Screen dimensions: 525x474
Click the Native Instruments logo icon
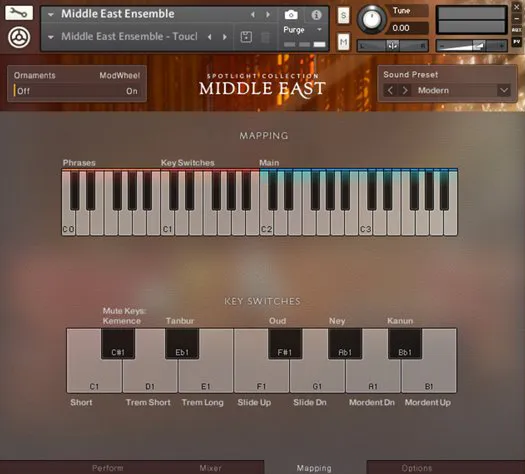click(x=19, y=37)
